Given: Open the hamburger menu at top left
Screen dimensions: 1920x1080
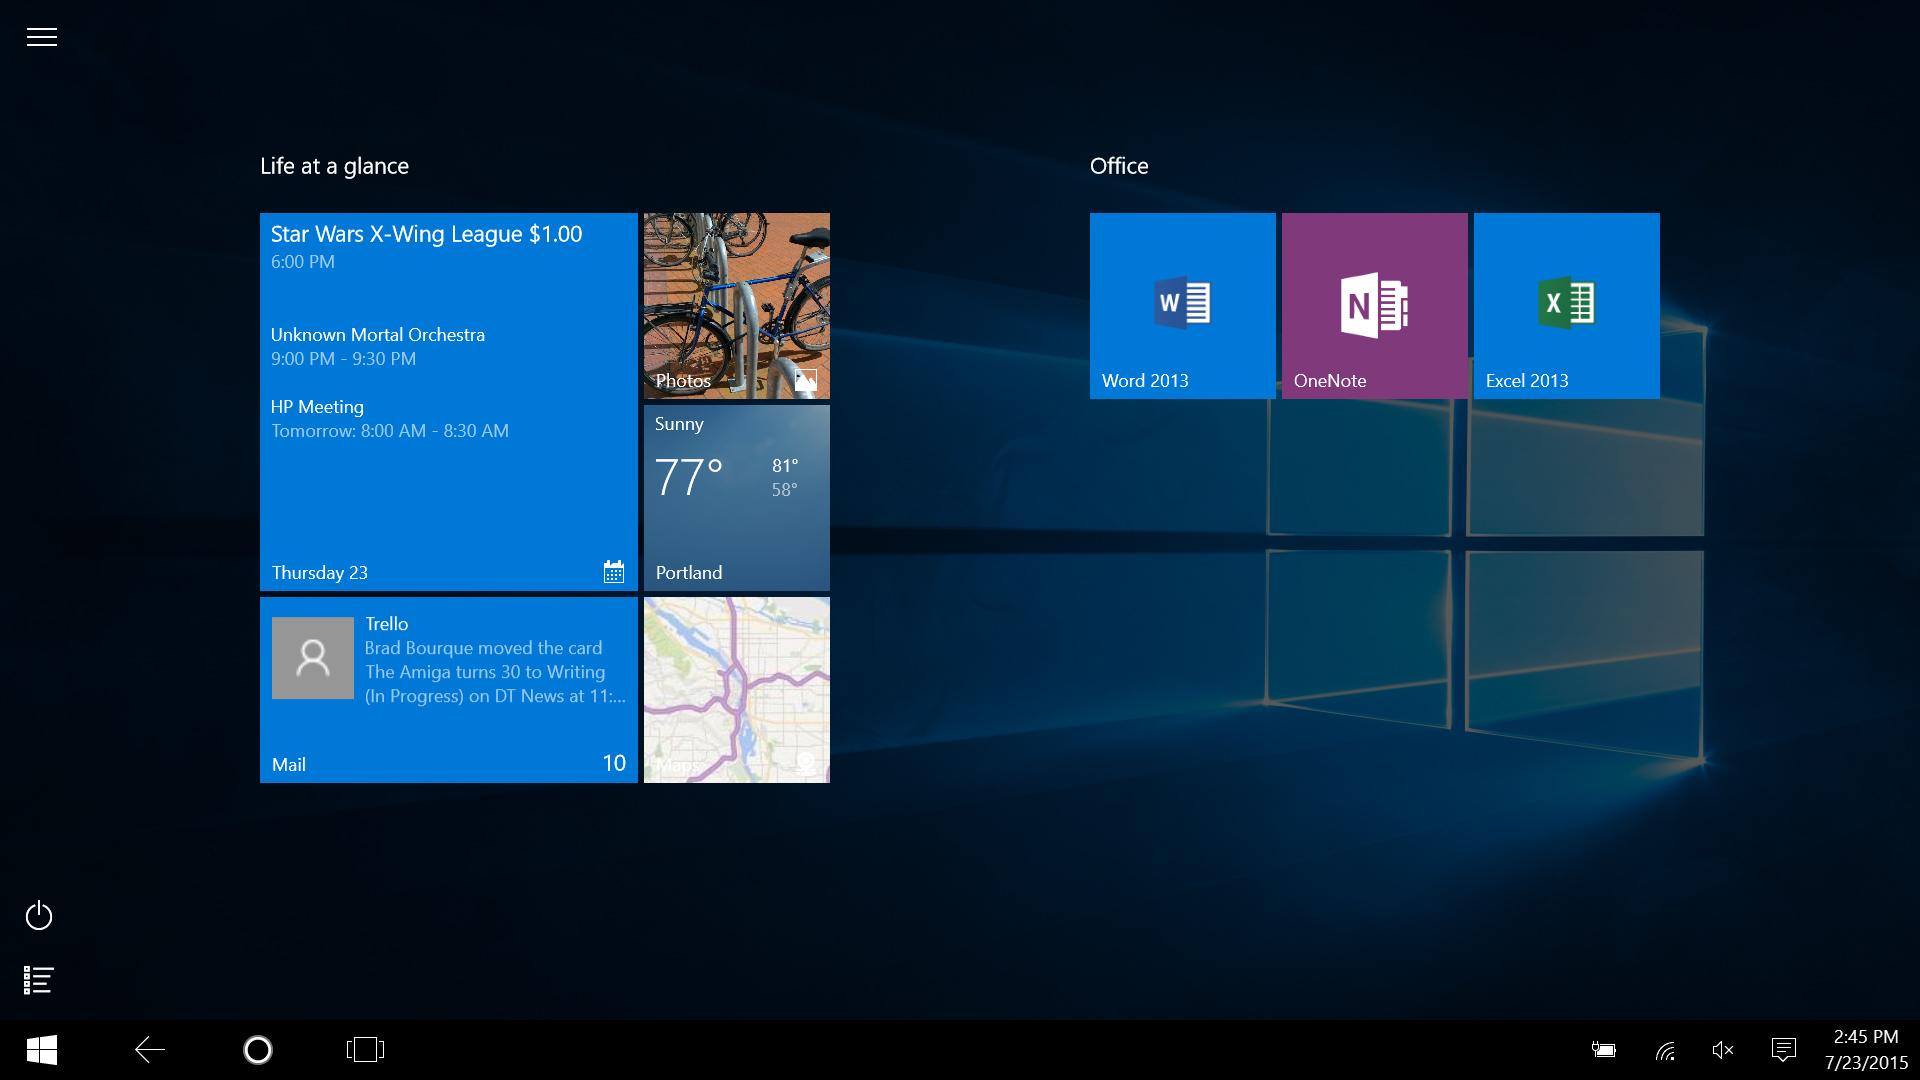Looking at the screenshot, I should pyautogui.click(x=41, y=37).
